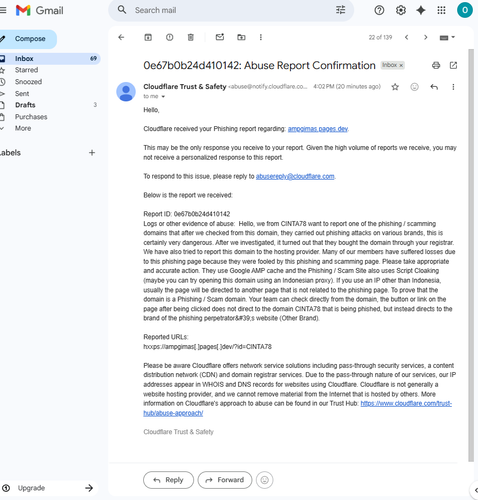The width and height of the screenshot is (478, 500).
Task: Click the Forward button
Action: (x=225, y=480)
